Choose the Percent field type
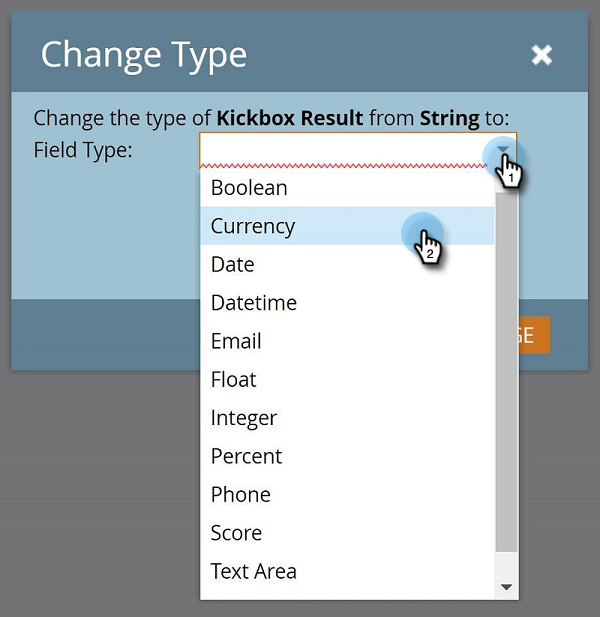 [247, 456]
